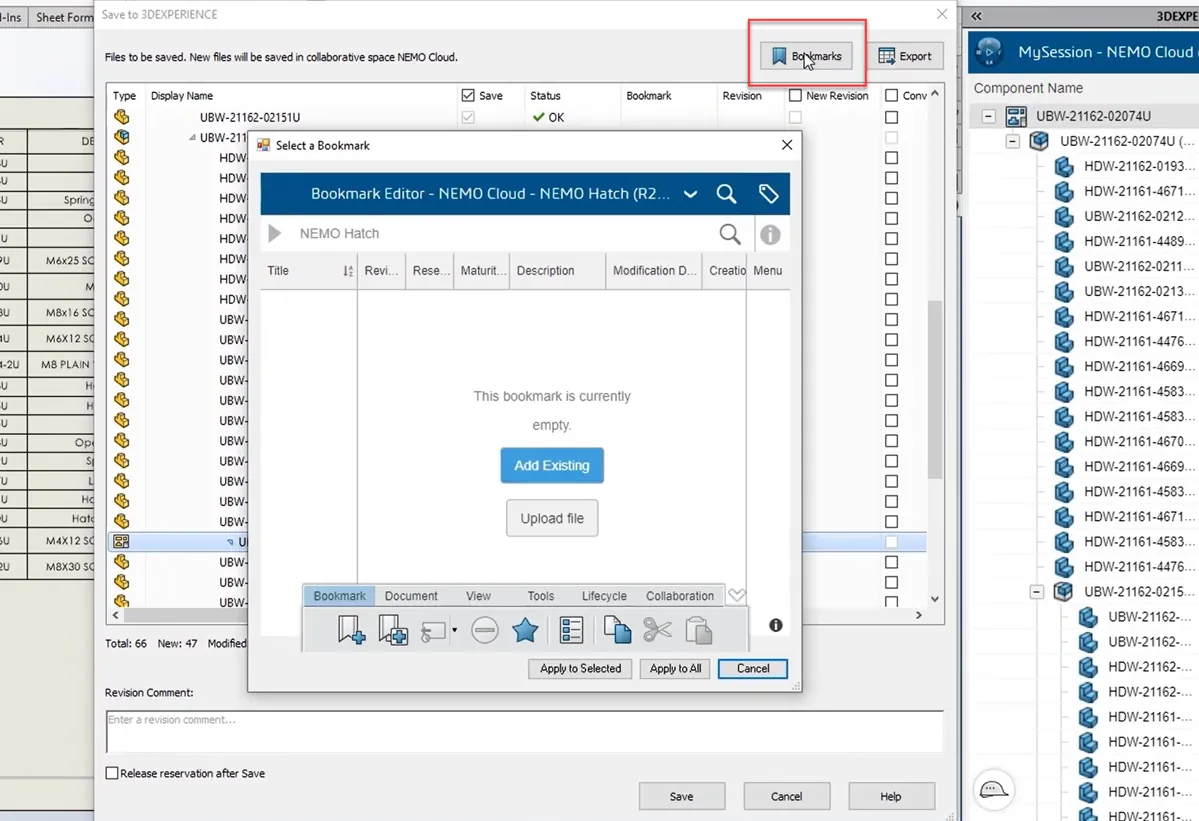The width and height of the screenshot is (1199, 821).
Task: Collapse the UBW-21162-0215 tree node
Action: click(1036, 592)
